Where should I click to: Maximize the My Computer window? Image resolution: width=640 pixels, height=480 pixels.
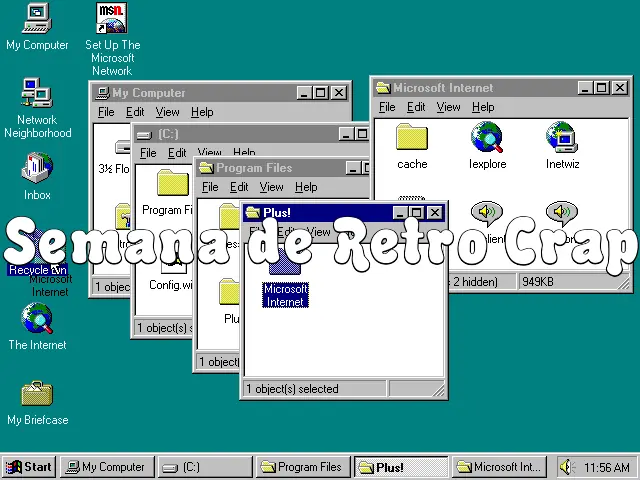pos(321,93)
